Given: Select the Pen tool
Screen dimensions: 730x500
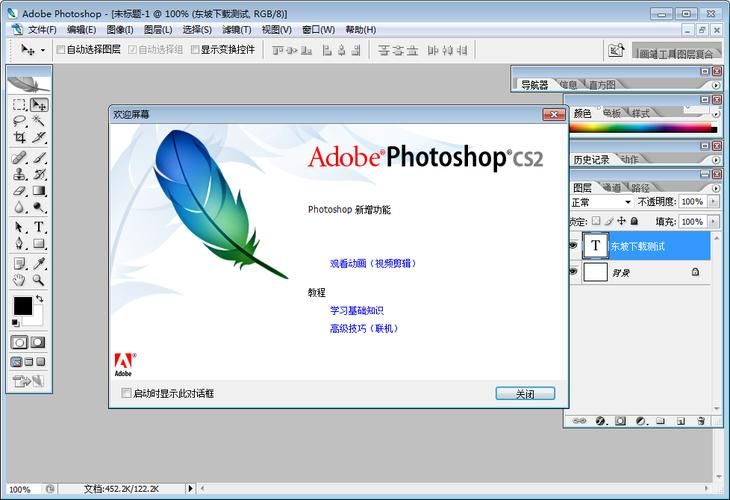Looking at the screenshot, I should click(x=19, y=243).
